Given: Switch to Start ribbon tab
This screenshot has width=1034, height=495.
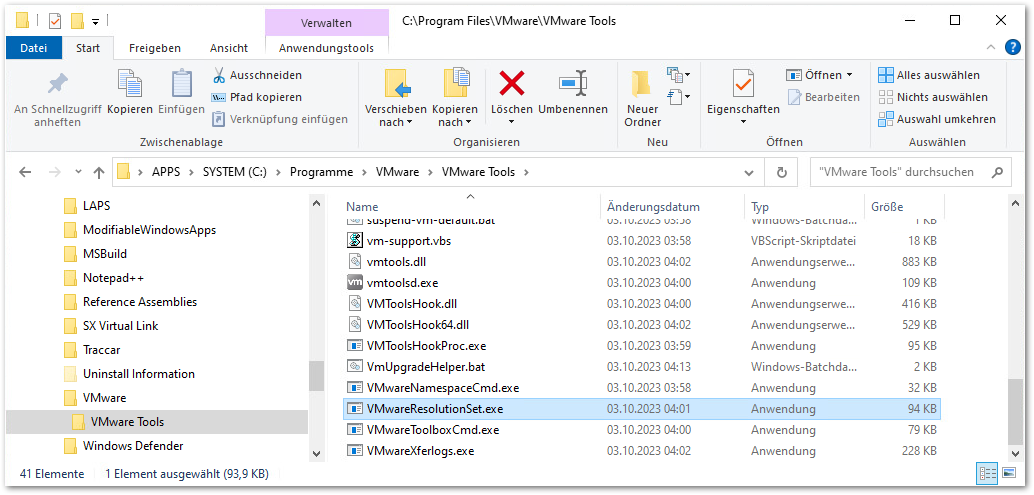Looking at the screenshot, I should point(88,48).
